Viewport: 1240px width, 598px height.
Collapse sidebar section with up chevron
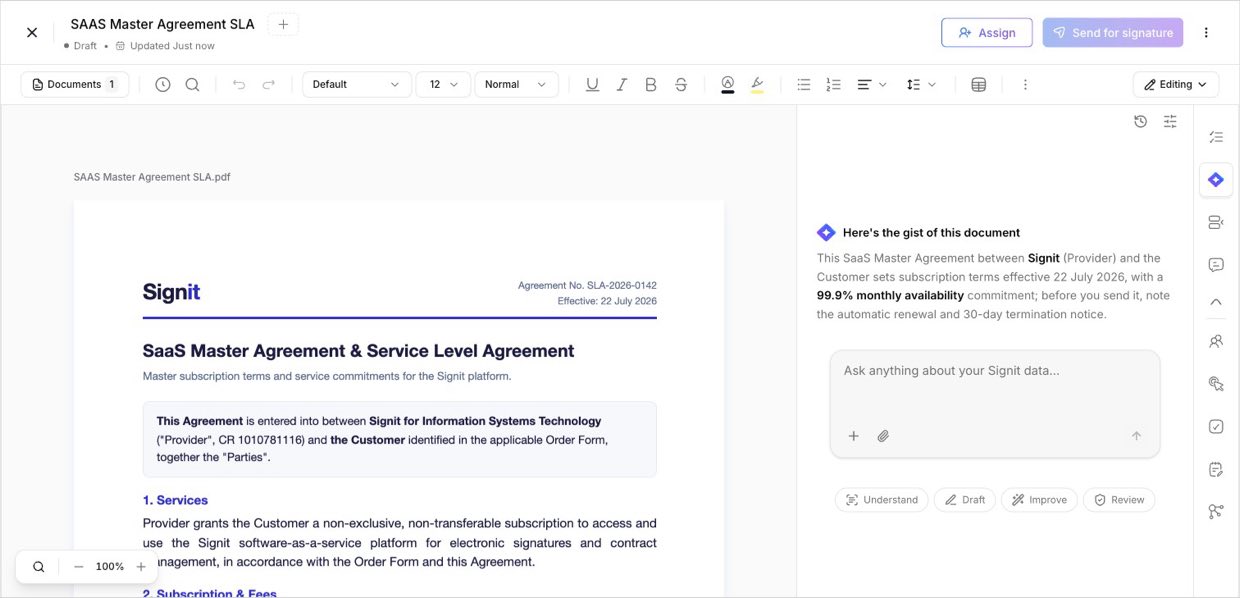click(x=1216, y=301)
